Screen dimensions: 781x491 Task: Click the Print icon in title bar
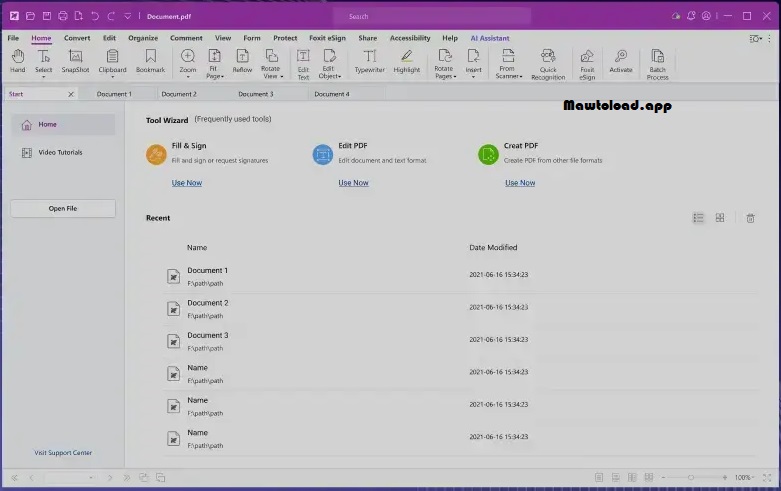coord(63,16)
